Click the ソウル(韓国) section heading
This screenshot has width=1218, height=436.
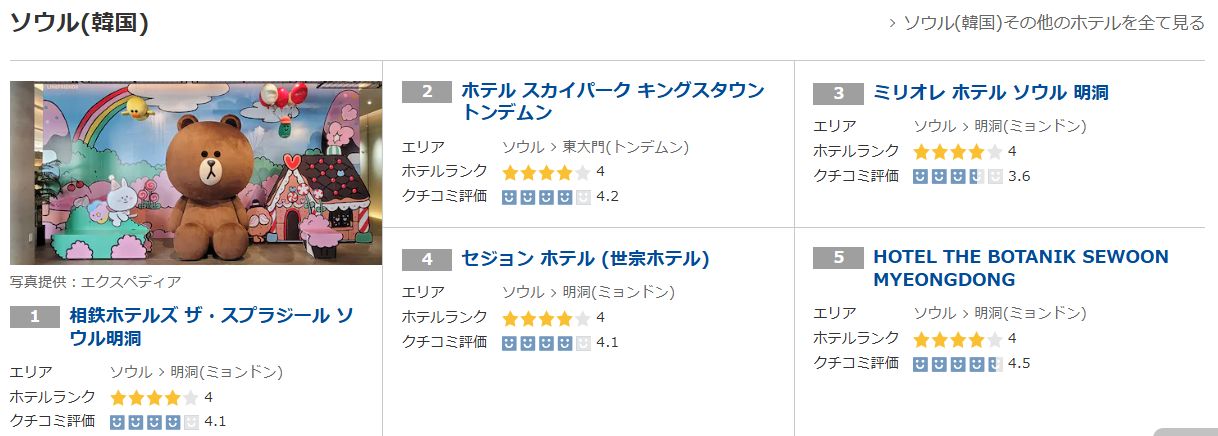[x=79, y=23]
